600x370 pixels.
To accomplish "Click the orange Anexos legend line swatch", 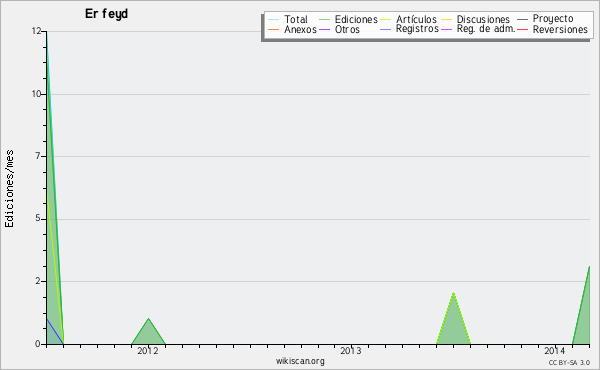I will [274, 29].
